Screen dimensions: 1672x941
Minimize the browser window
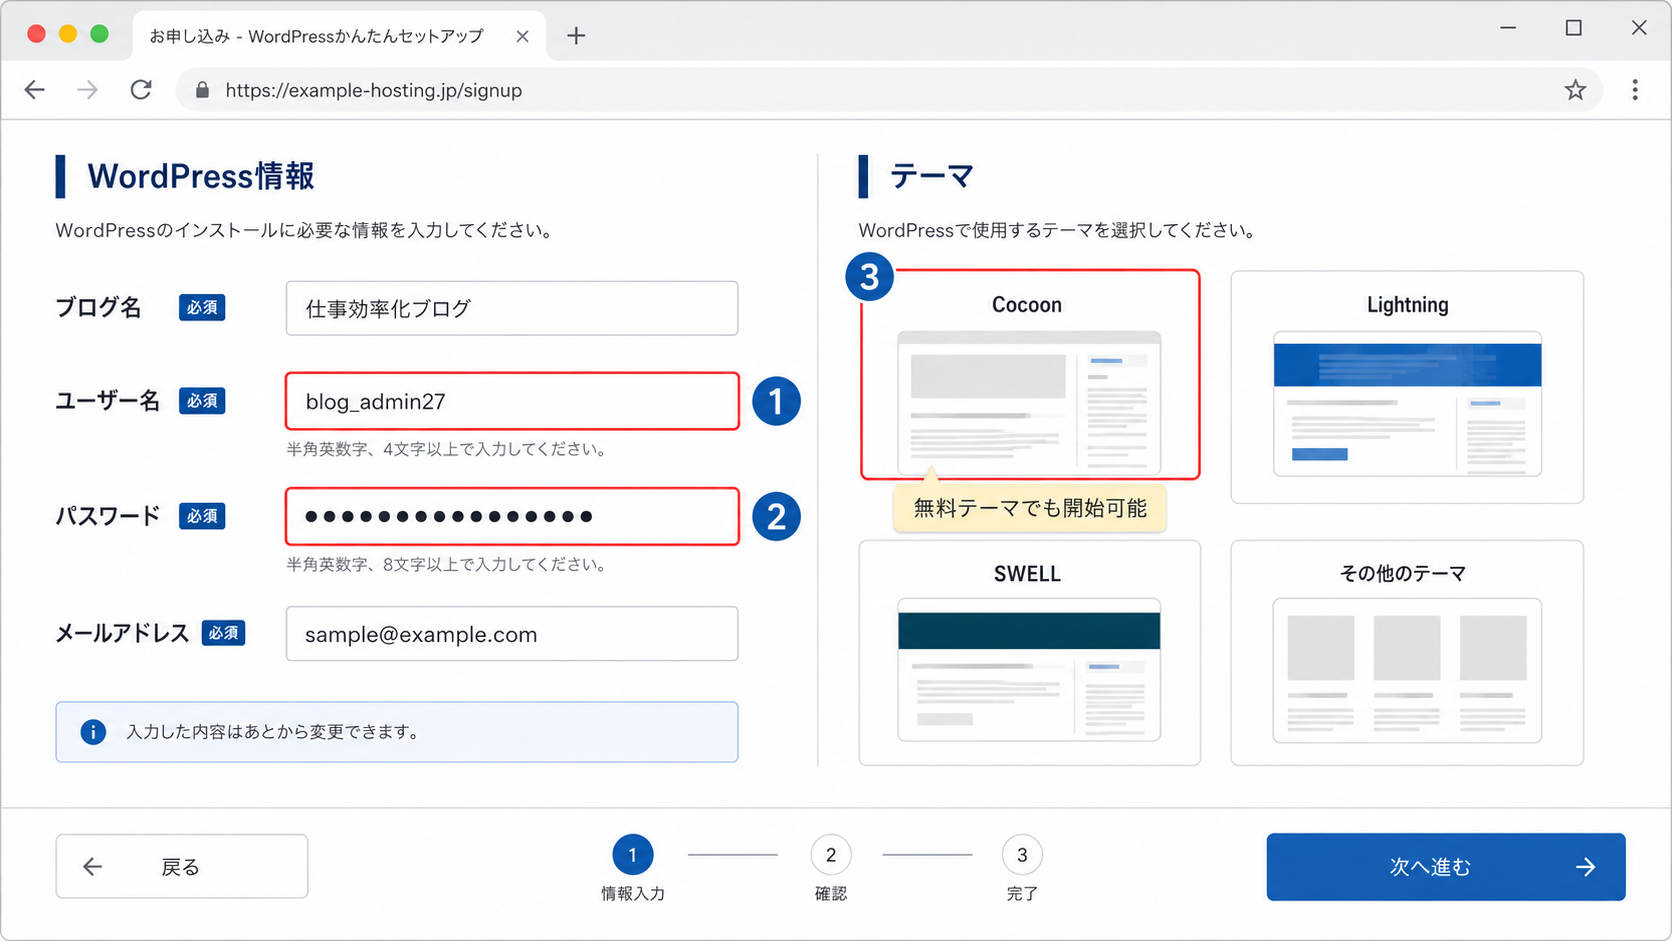point(1508,28)
